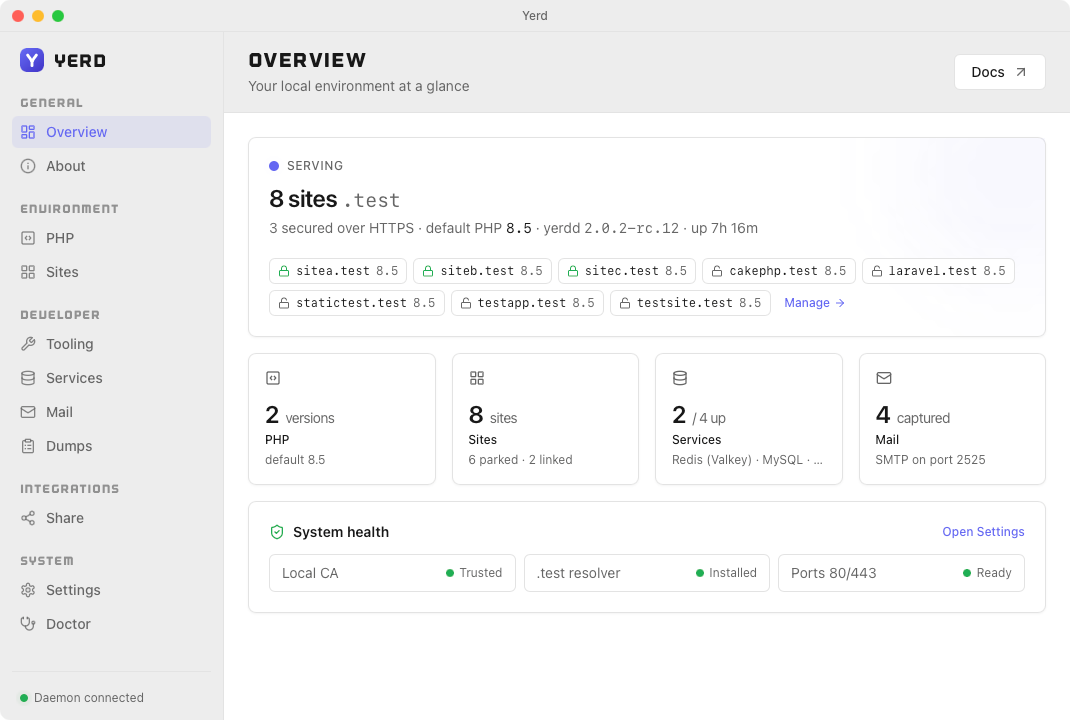
Task: Open the Share integration page
Action: (x=111, y=518)
